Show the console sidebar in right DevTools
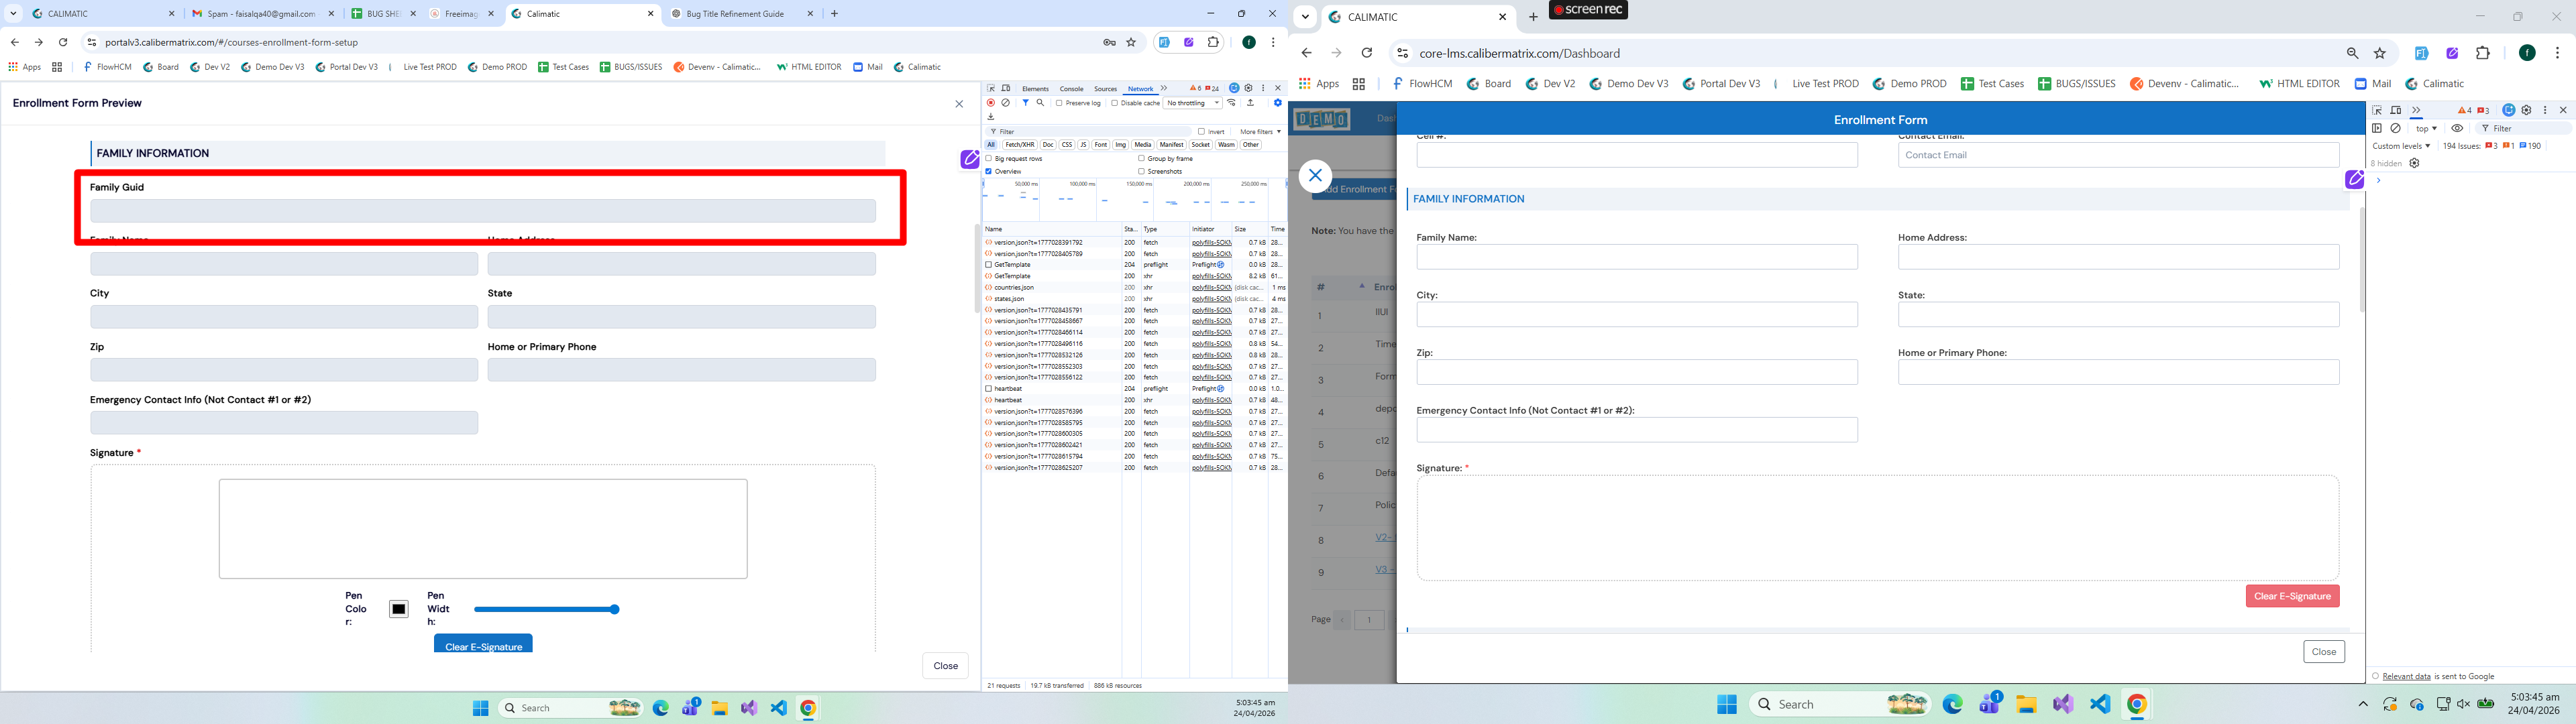Image resolution: width=2576 pixels, height=724 pixels. tap(2377, 129)
